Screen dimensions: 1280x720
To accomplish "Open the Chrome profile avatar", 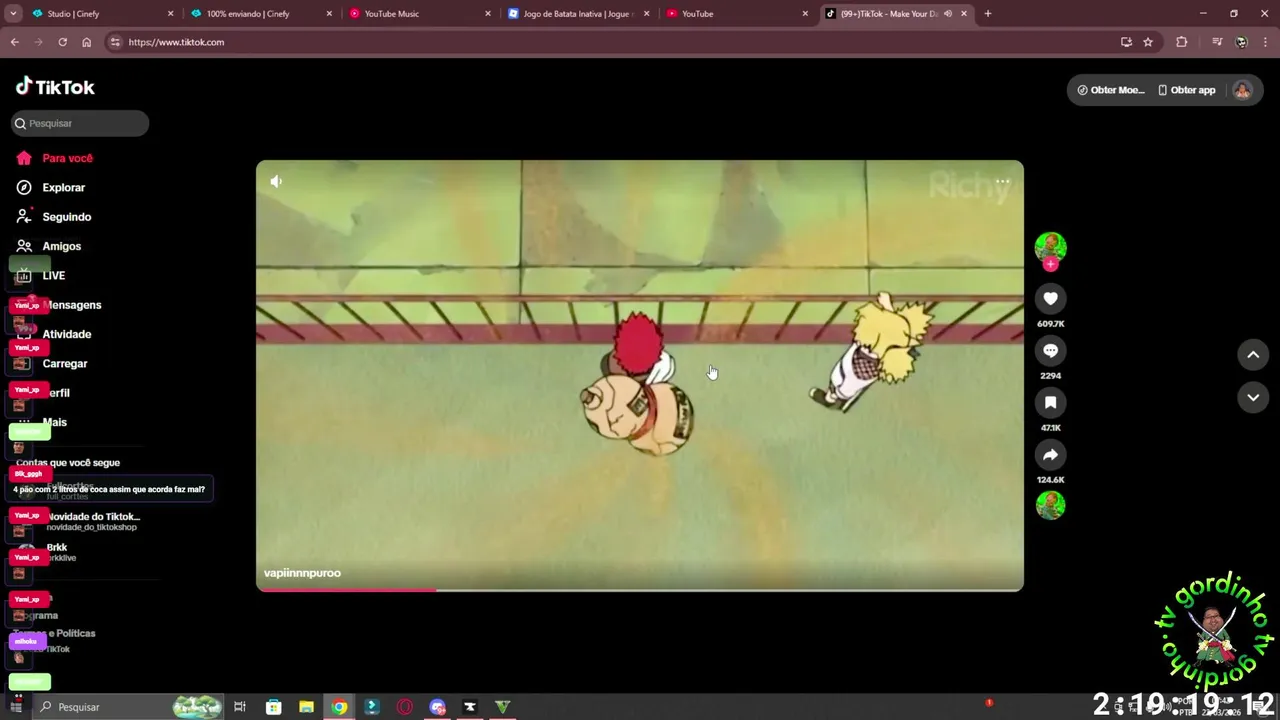I will pos(1241,42).
